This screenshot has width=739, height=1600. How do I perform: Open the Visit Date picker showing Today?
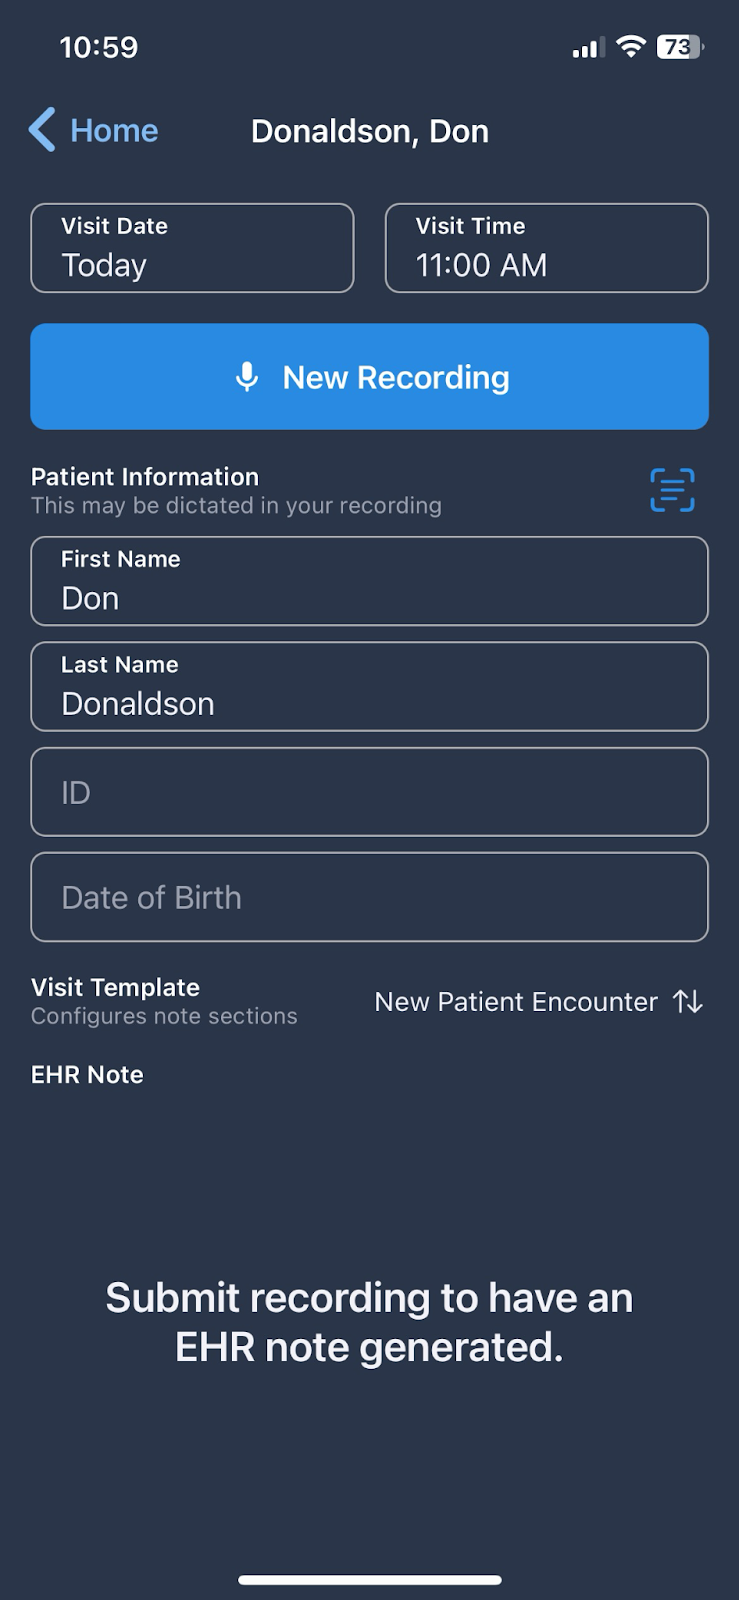click(192, 248)
